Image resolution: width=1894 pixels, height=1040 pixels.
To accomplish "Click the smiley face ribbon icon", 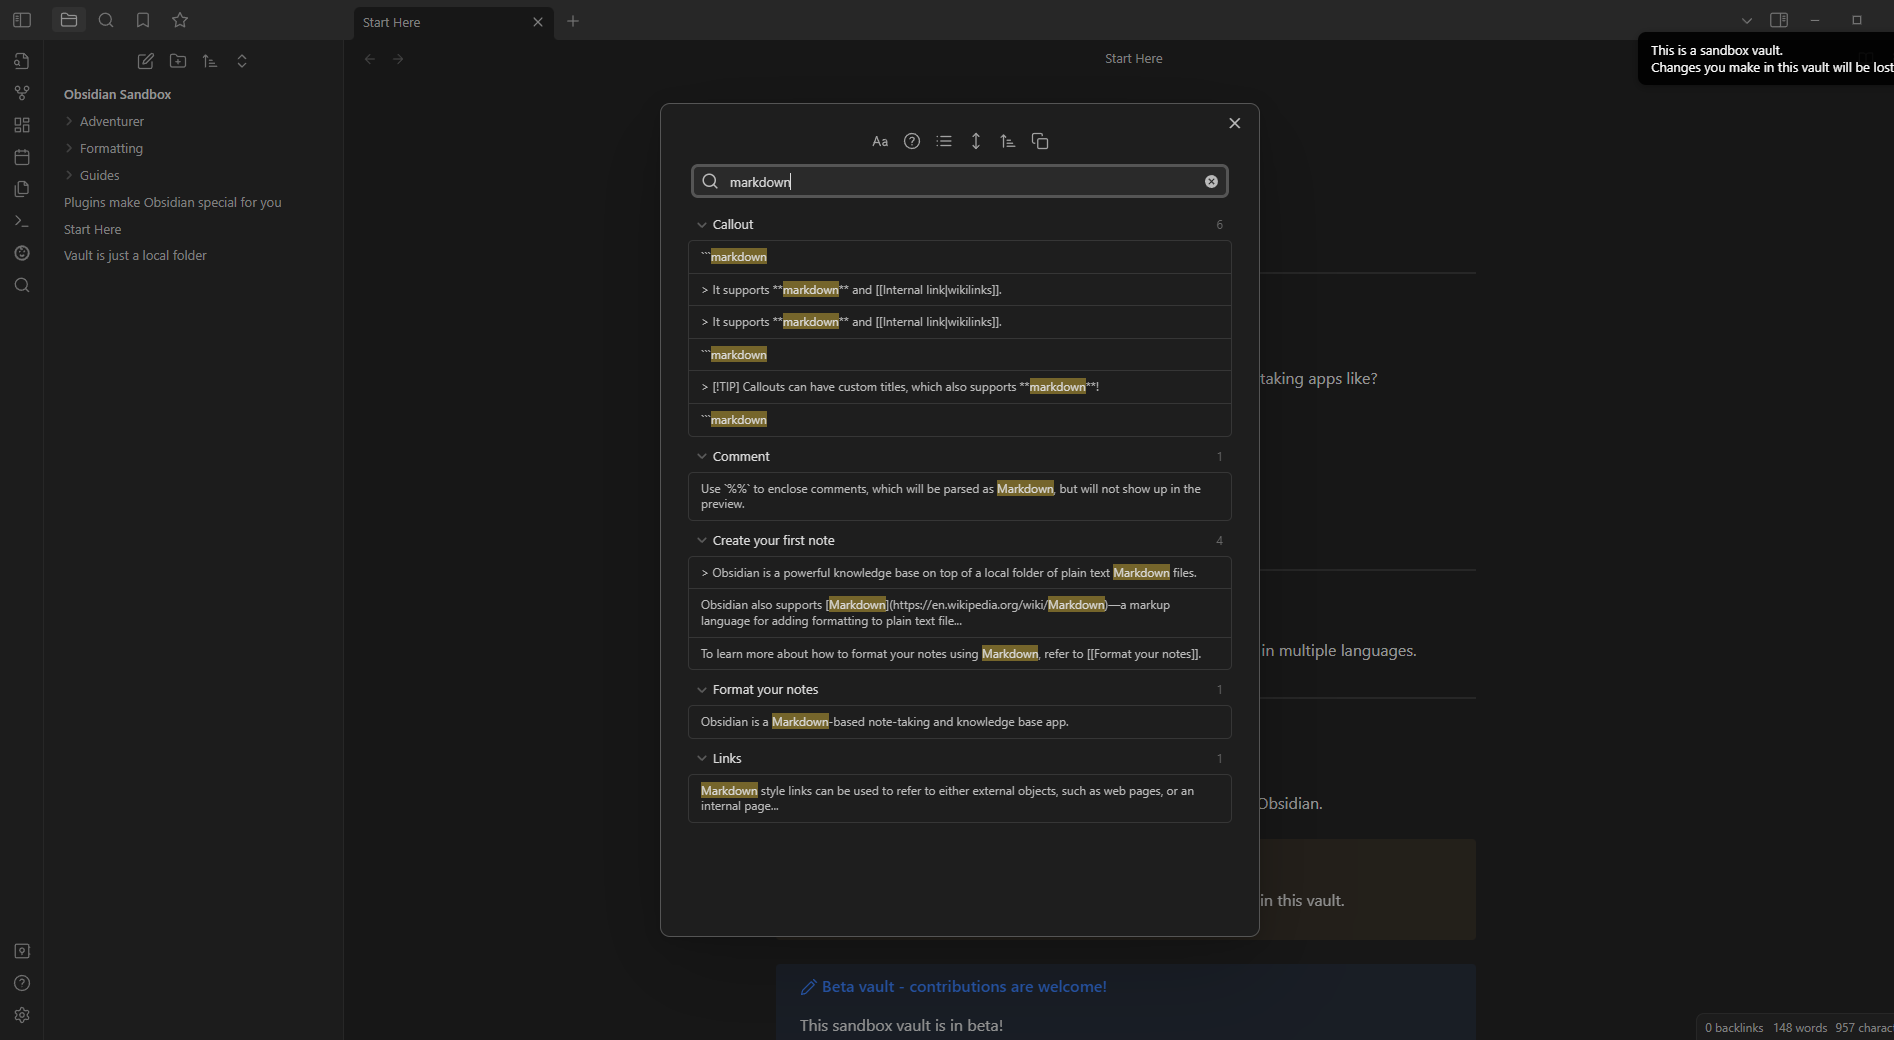I will point(22,253).
